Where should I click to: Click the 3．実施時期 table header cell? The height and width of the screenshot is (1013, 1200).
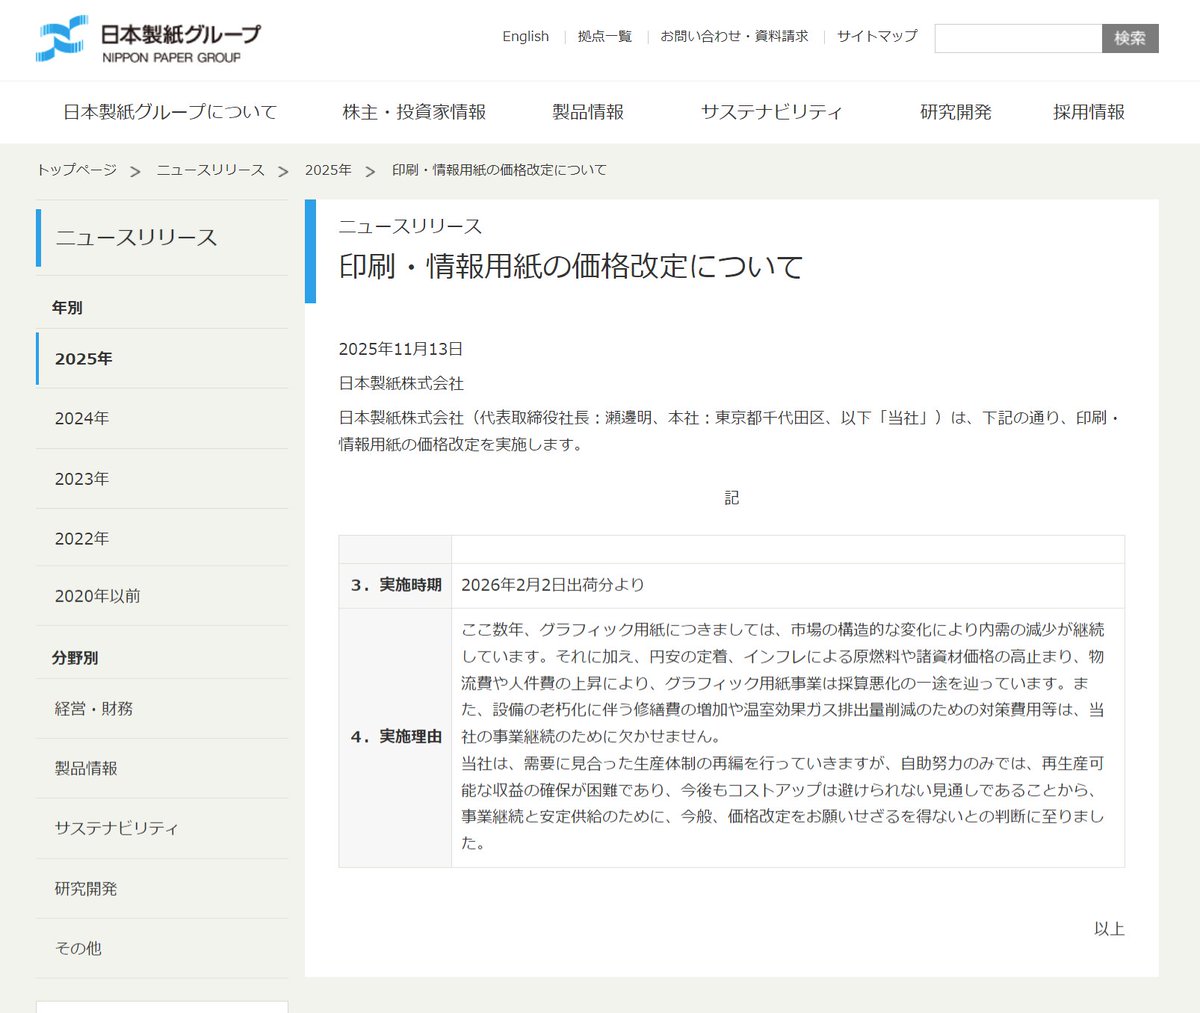click(396, 585)
